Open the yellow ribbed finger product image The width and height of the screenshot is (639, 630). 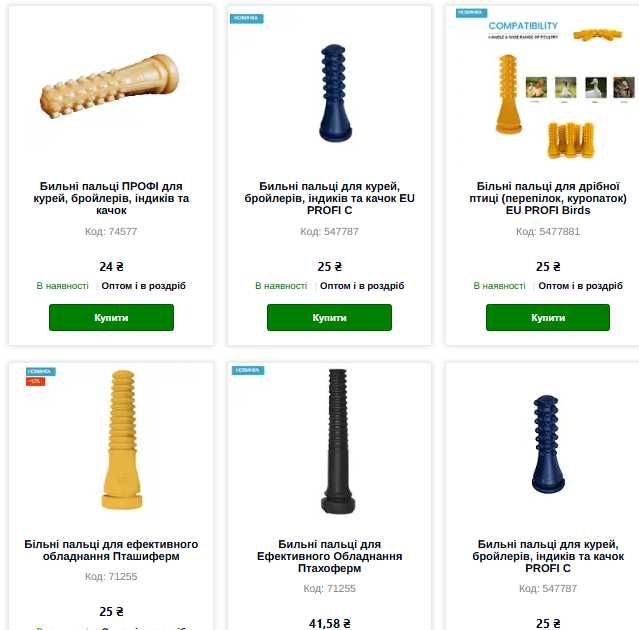[x=122, y=440]
